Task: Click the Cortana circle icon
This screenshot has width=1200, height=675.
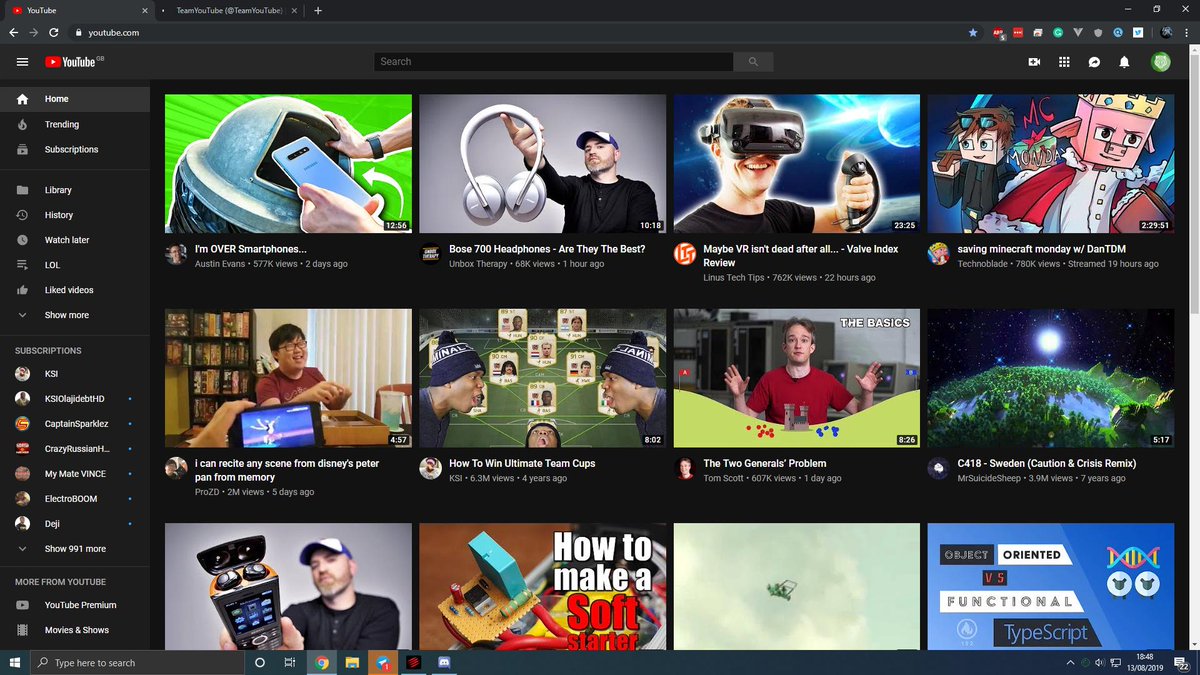Action: point(260,662)
